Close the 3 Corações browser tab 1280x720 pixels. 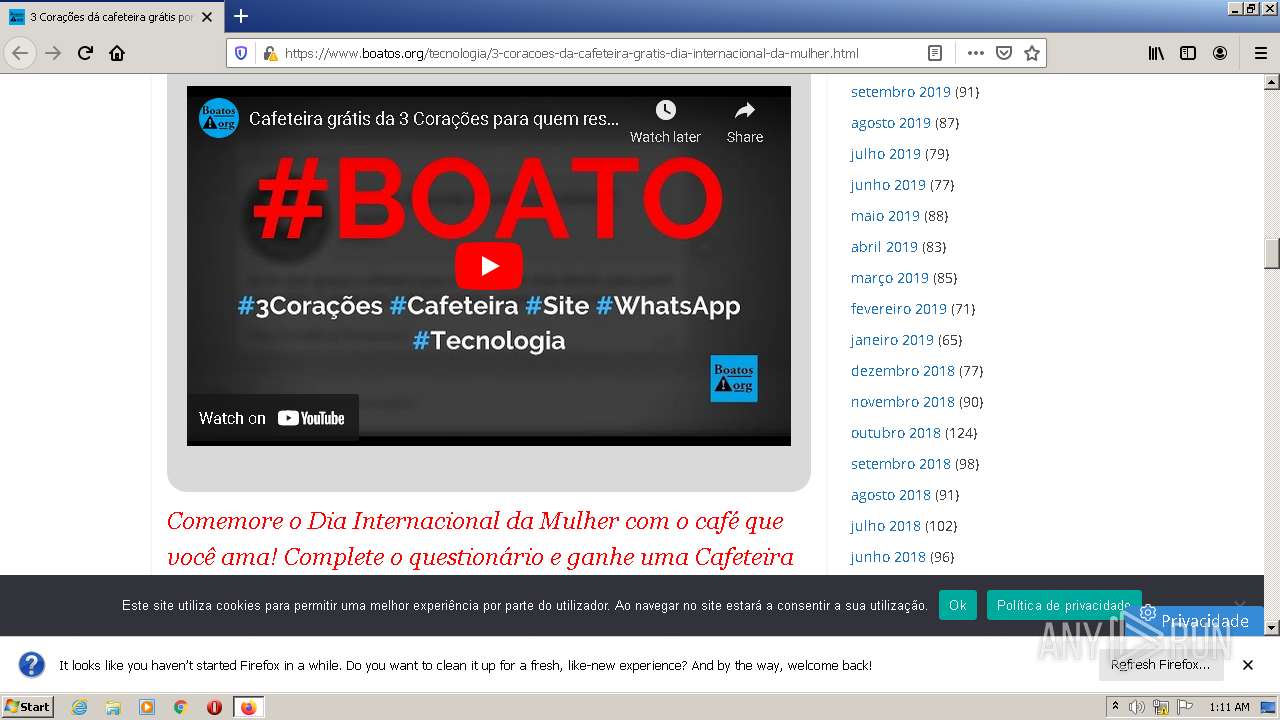point(207,17)
